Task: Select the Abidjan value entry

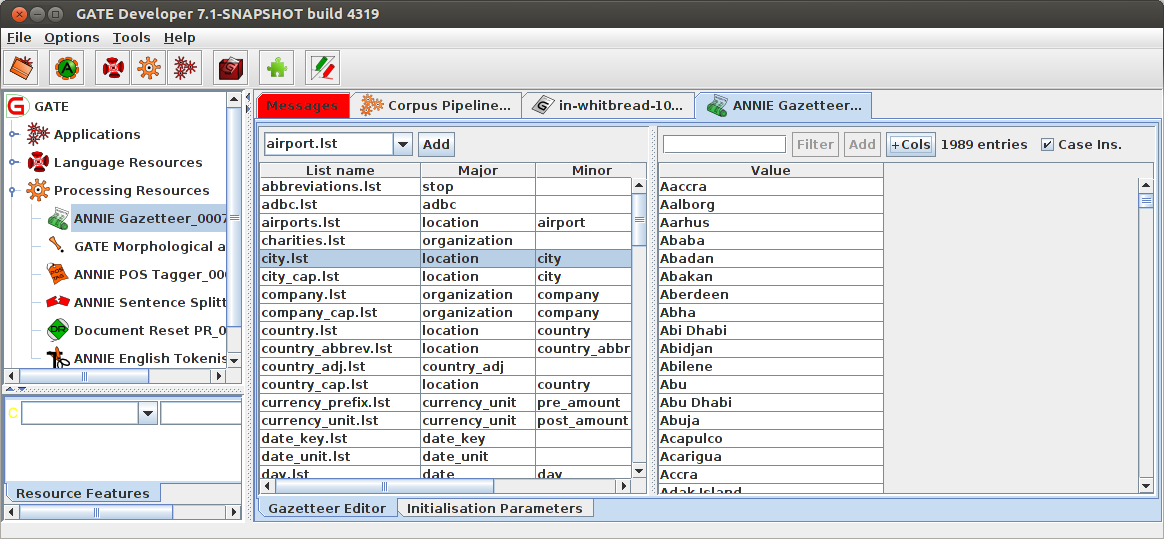Action: [771, 348]
